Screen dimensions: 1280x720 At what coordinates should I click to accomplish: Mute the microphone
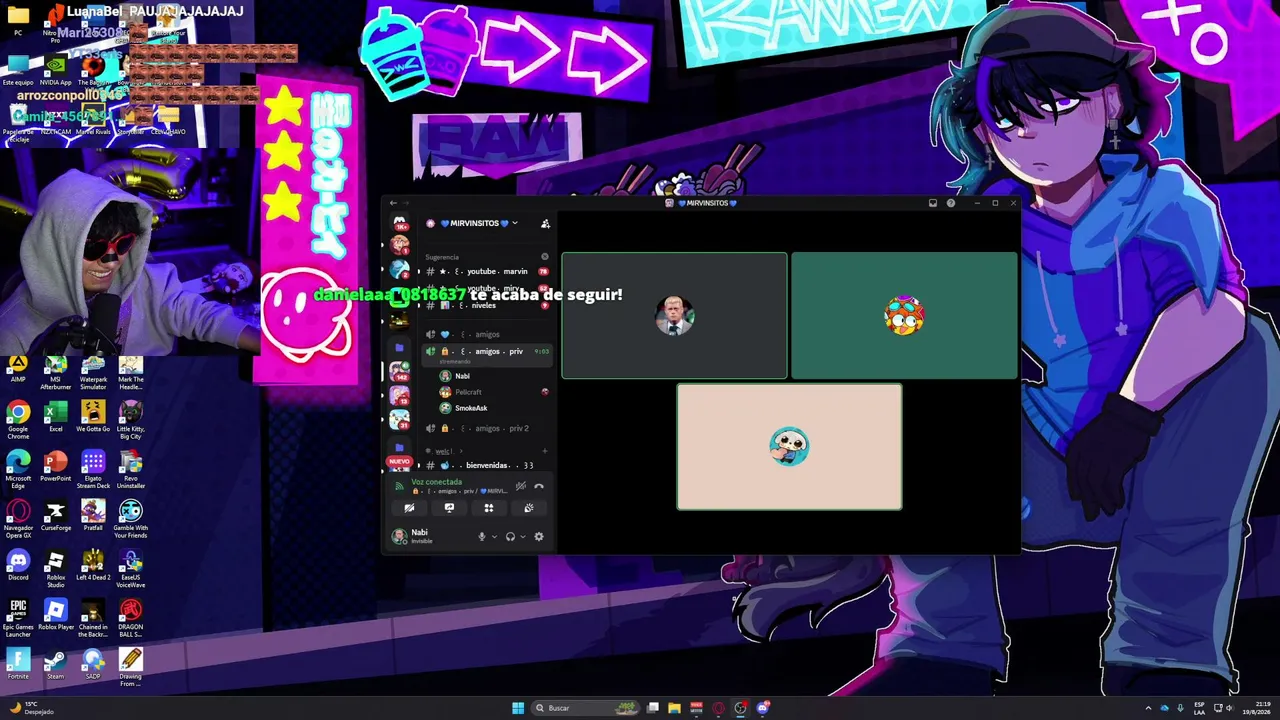point(481,537)
